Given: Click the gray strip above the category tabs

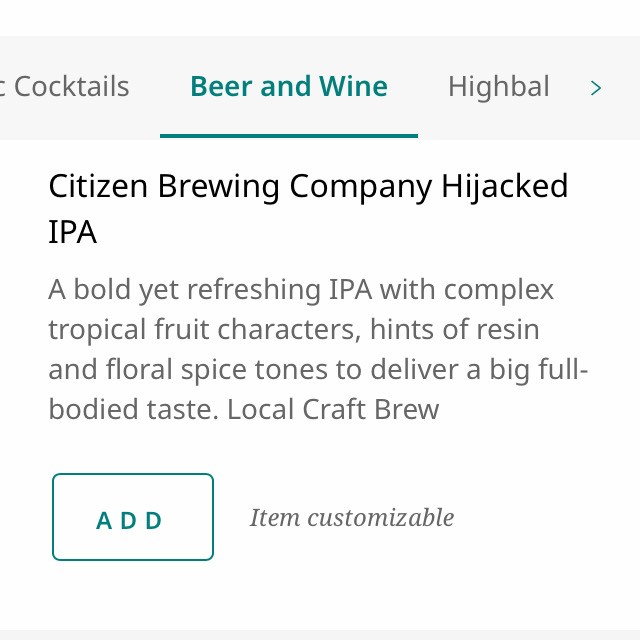Looking at the screenshot, I should click(x=320, y=46).
